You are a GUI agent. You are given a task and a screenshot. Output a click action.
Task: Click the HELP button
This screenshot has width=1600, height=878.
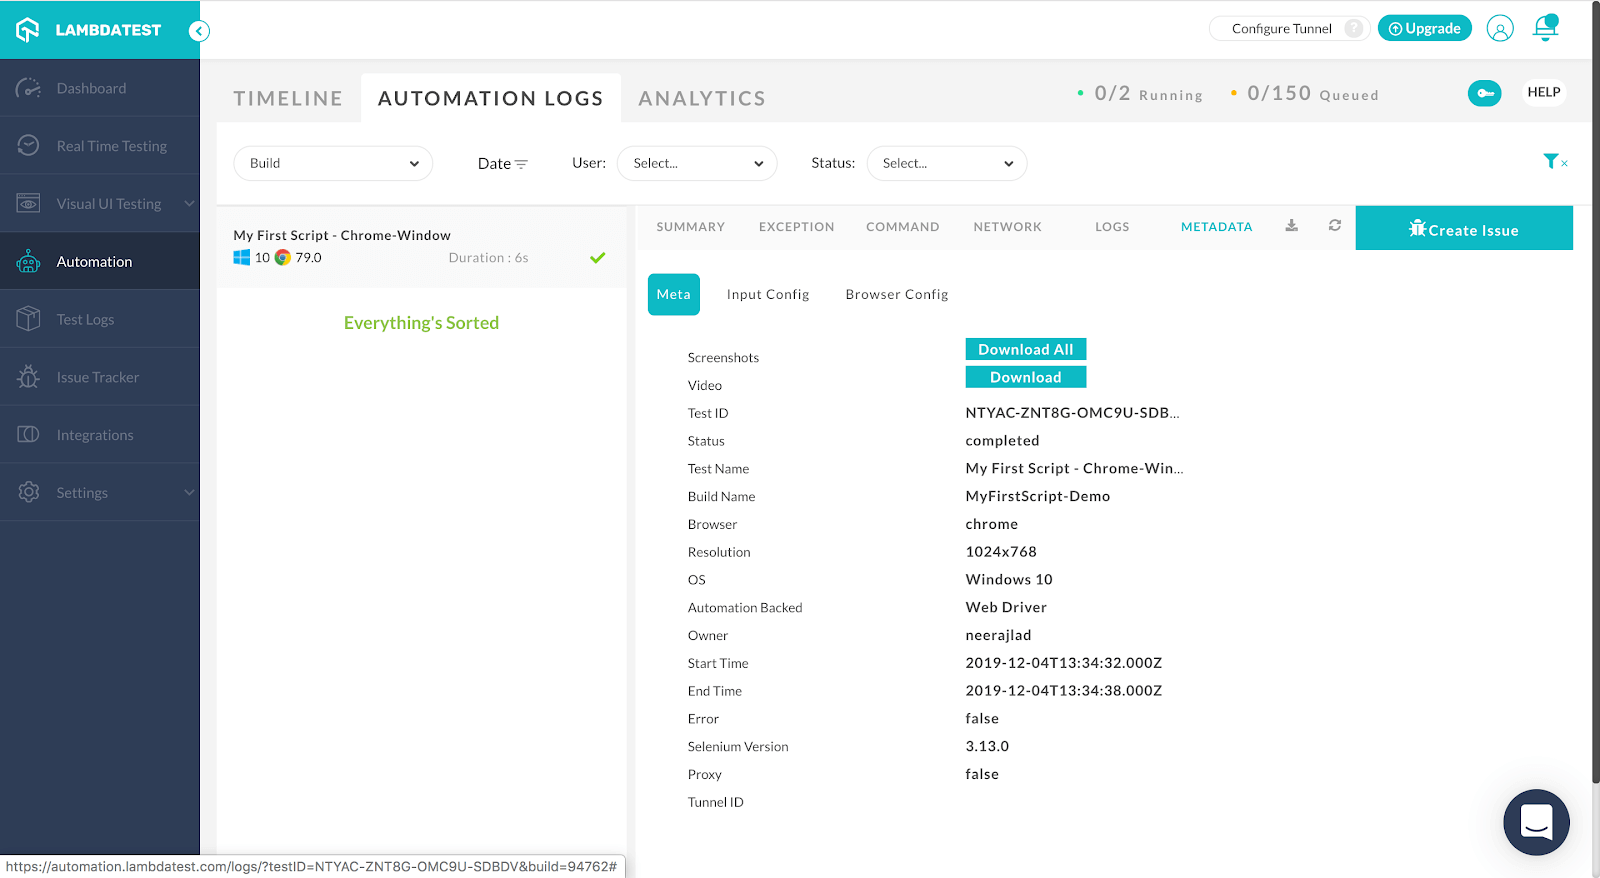1544,92
